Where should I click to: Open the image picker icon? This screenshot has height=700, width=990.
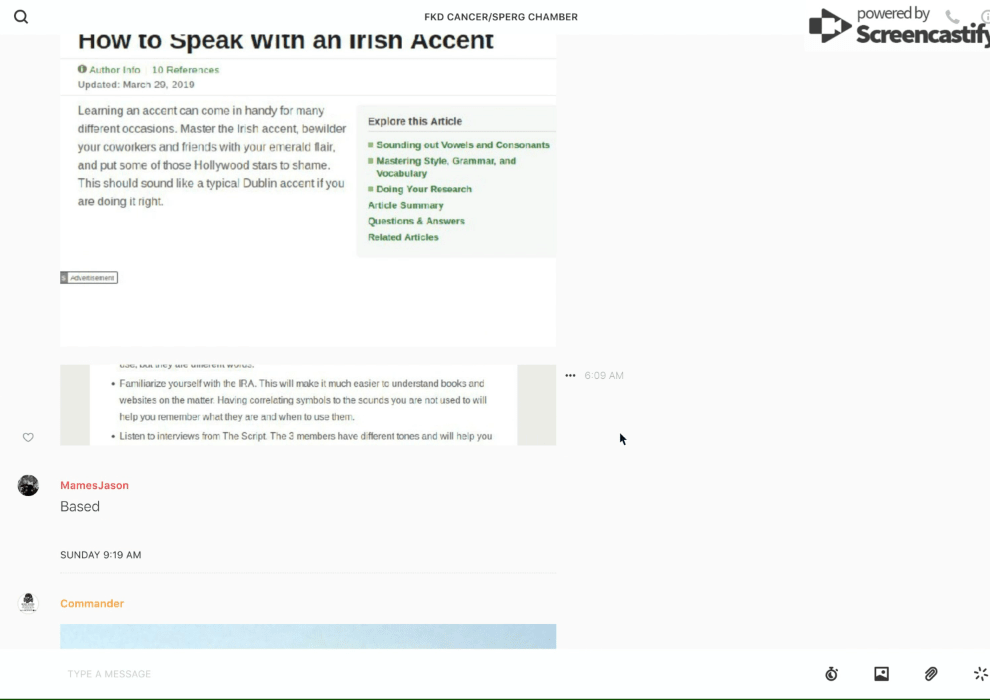pos(881,674)
